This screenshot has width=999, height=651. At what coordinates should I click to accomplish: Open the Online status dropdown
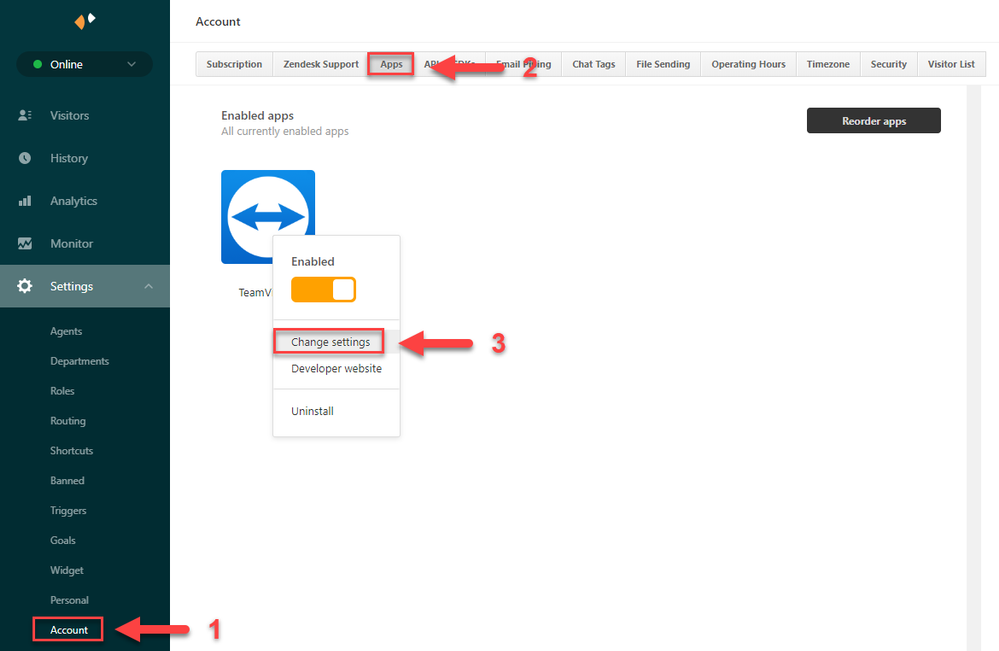(x=84, y=63)
